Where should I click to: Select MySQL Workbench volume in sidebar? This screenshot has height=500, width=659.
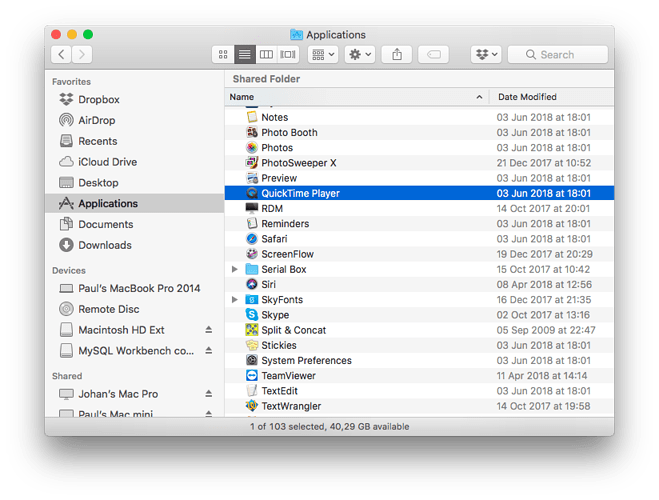point(136,350)
